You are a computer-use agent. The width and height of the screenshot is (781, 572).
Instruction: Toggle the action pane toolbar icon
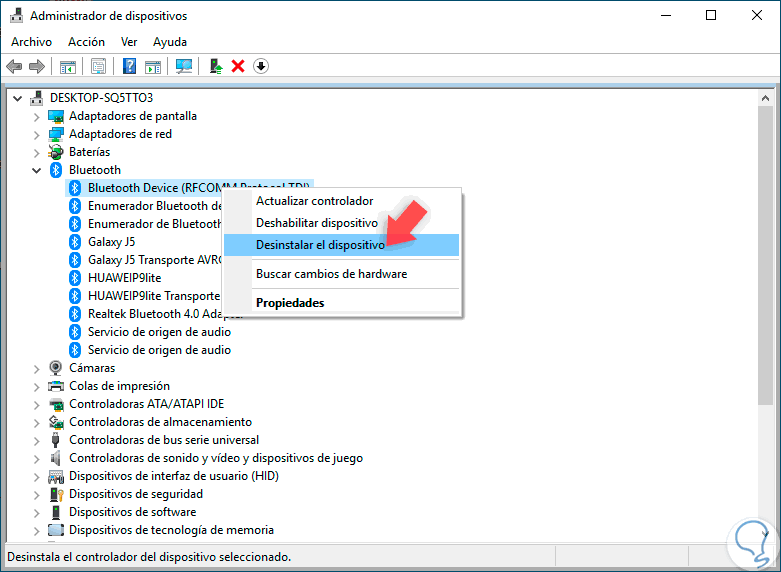click(x=153, y=66)
